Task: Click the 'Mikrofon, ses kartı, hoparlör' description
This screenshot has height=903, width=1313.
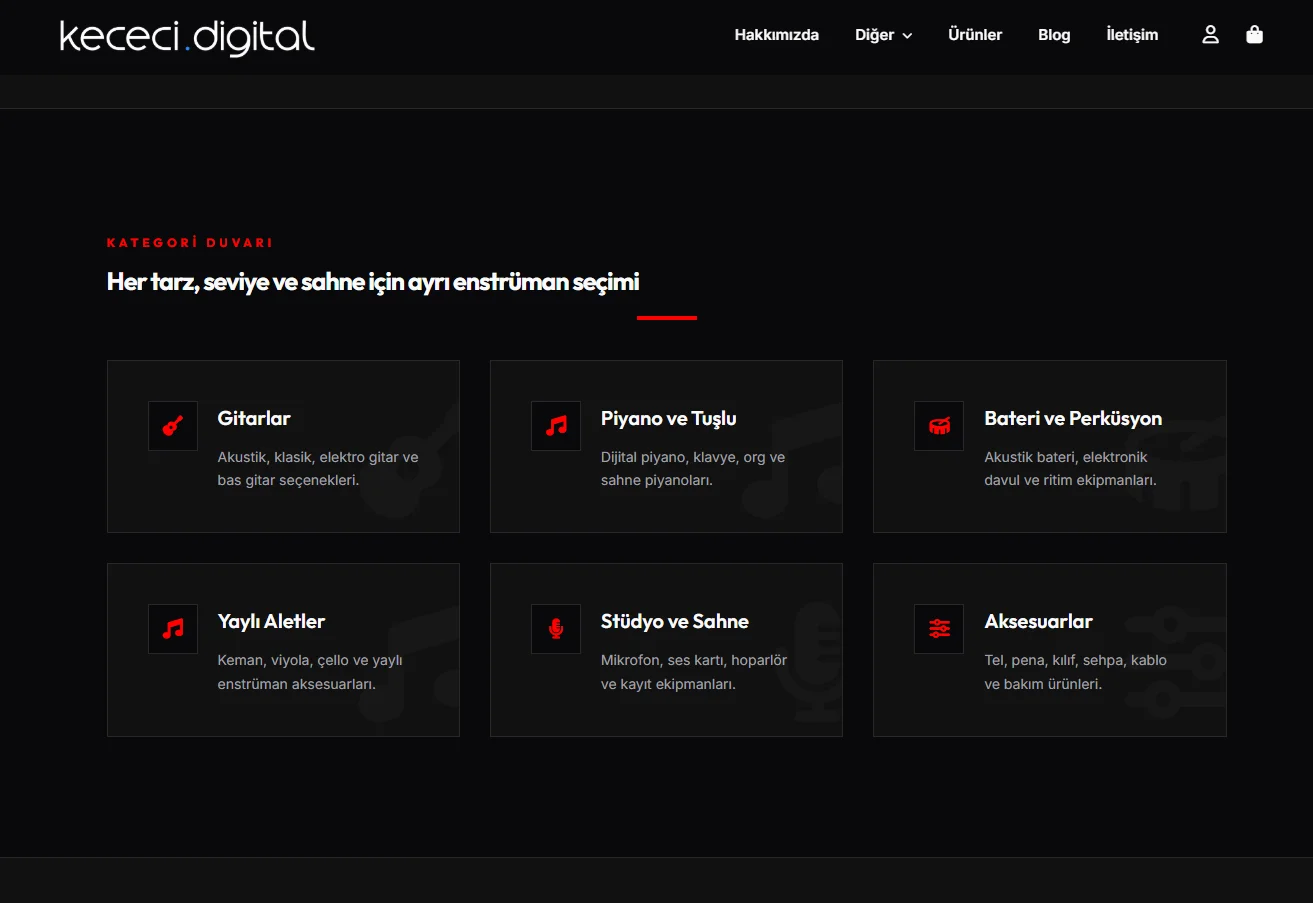Action: [x=694, y=672]
